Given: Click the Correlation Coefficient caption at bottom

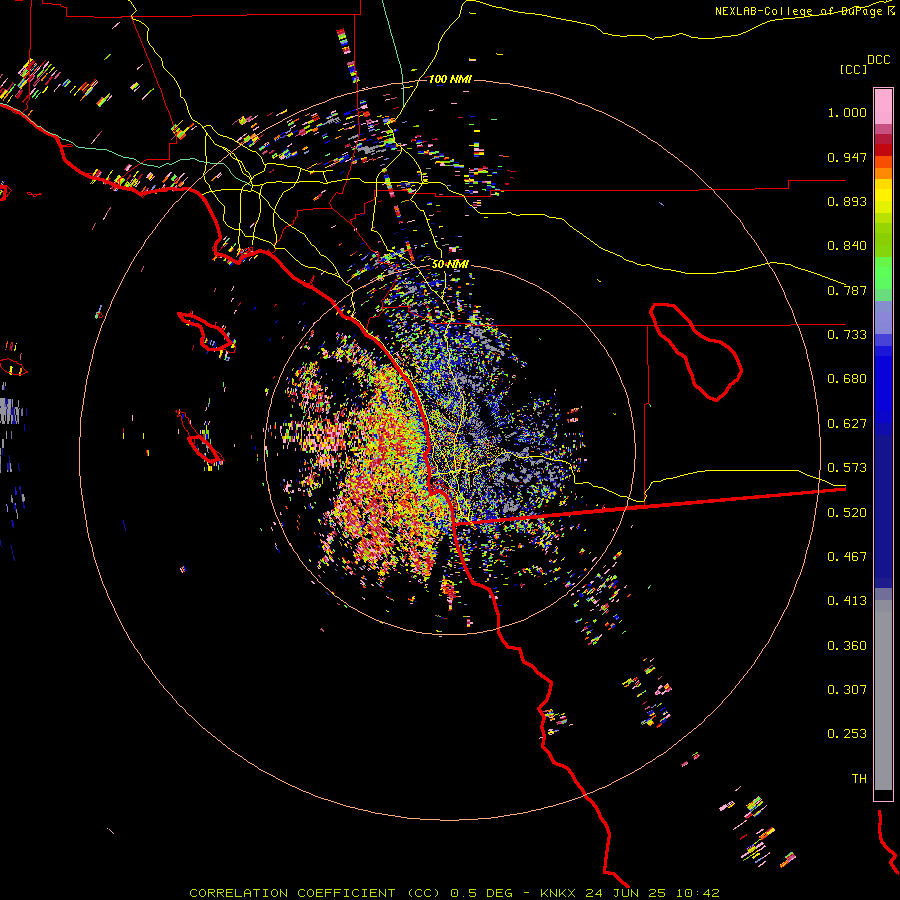Looking at the screenshot, I should click(454, 893).
